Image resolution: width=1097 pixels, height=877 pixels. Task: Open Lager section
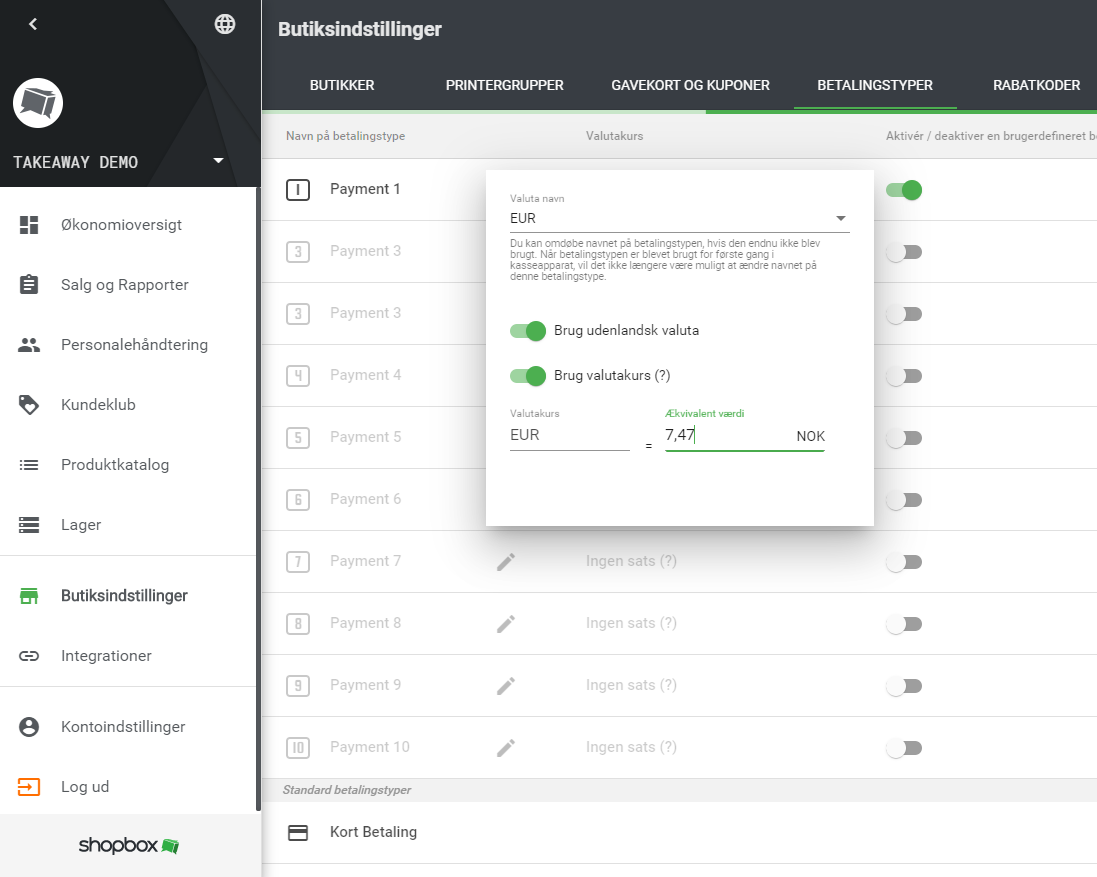[81, 525]
